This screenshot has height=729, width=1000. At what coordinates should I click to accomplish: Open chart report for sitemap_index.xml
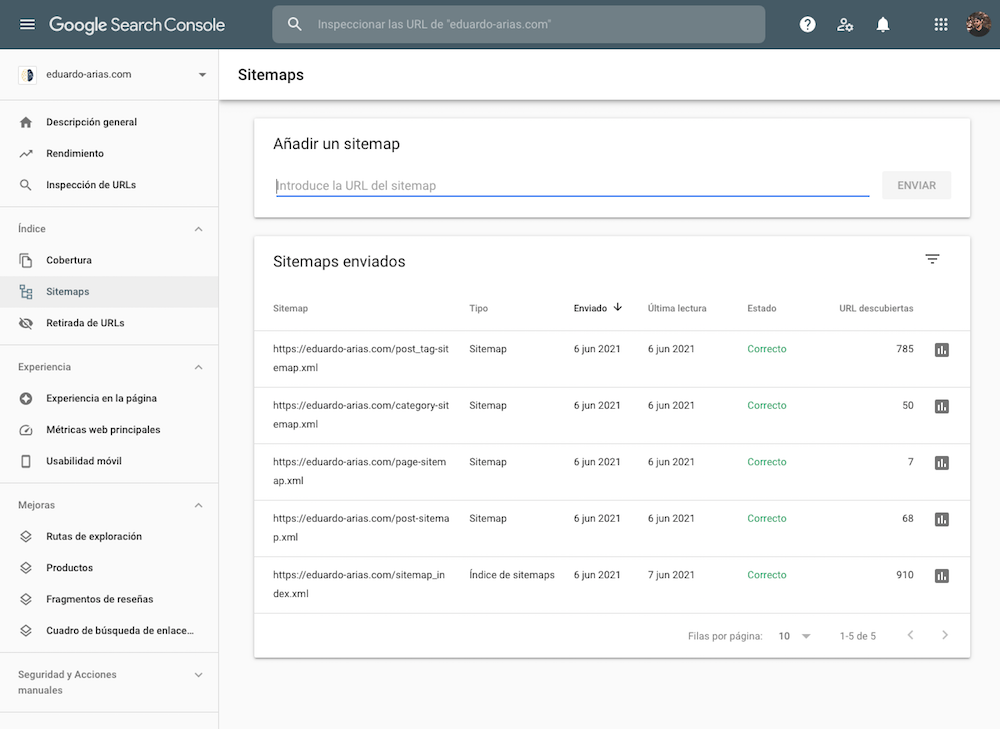click(941, 576)
